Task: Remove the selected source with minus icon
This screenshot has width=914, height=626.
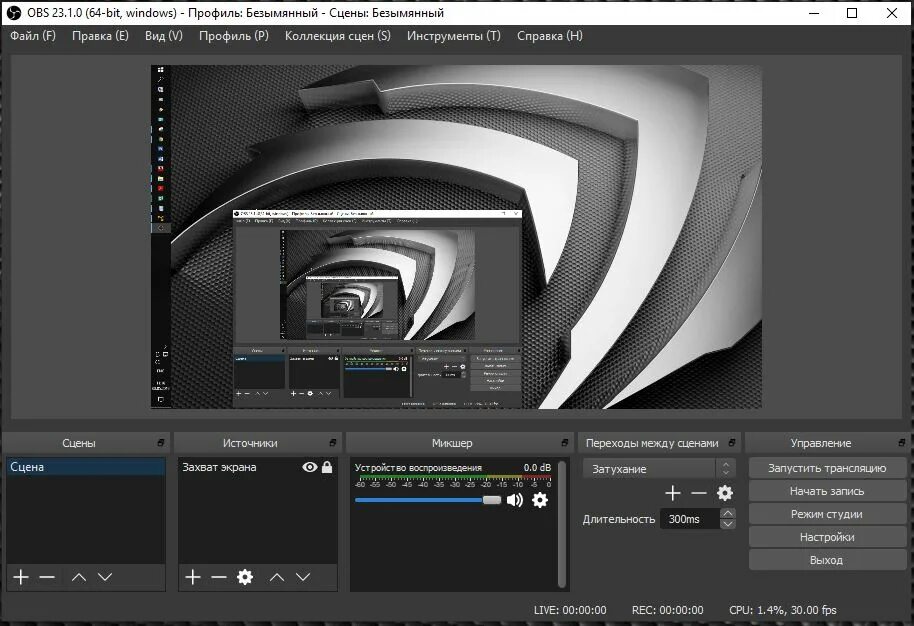Action: (x=219, y=577)
